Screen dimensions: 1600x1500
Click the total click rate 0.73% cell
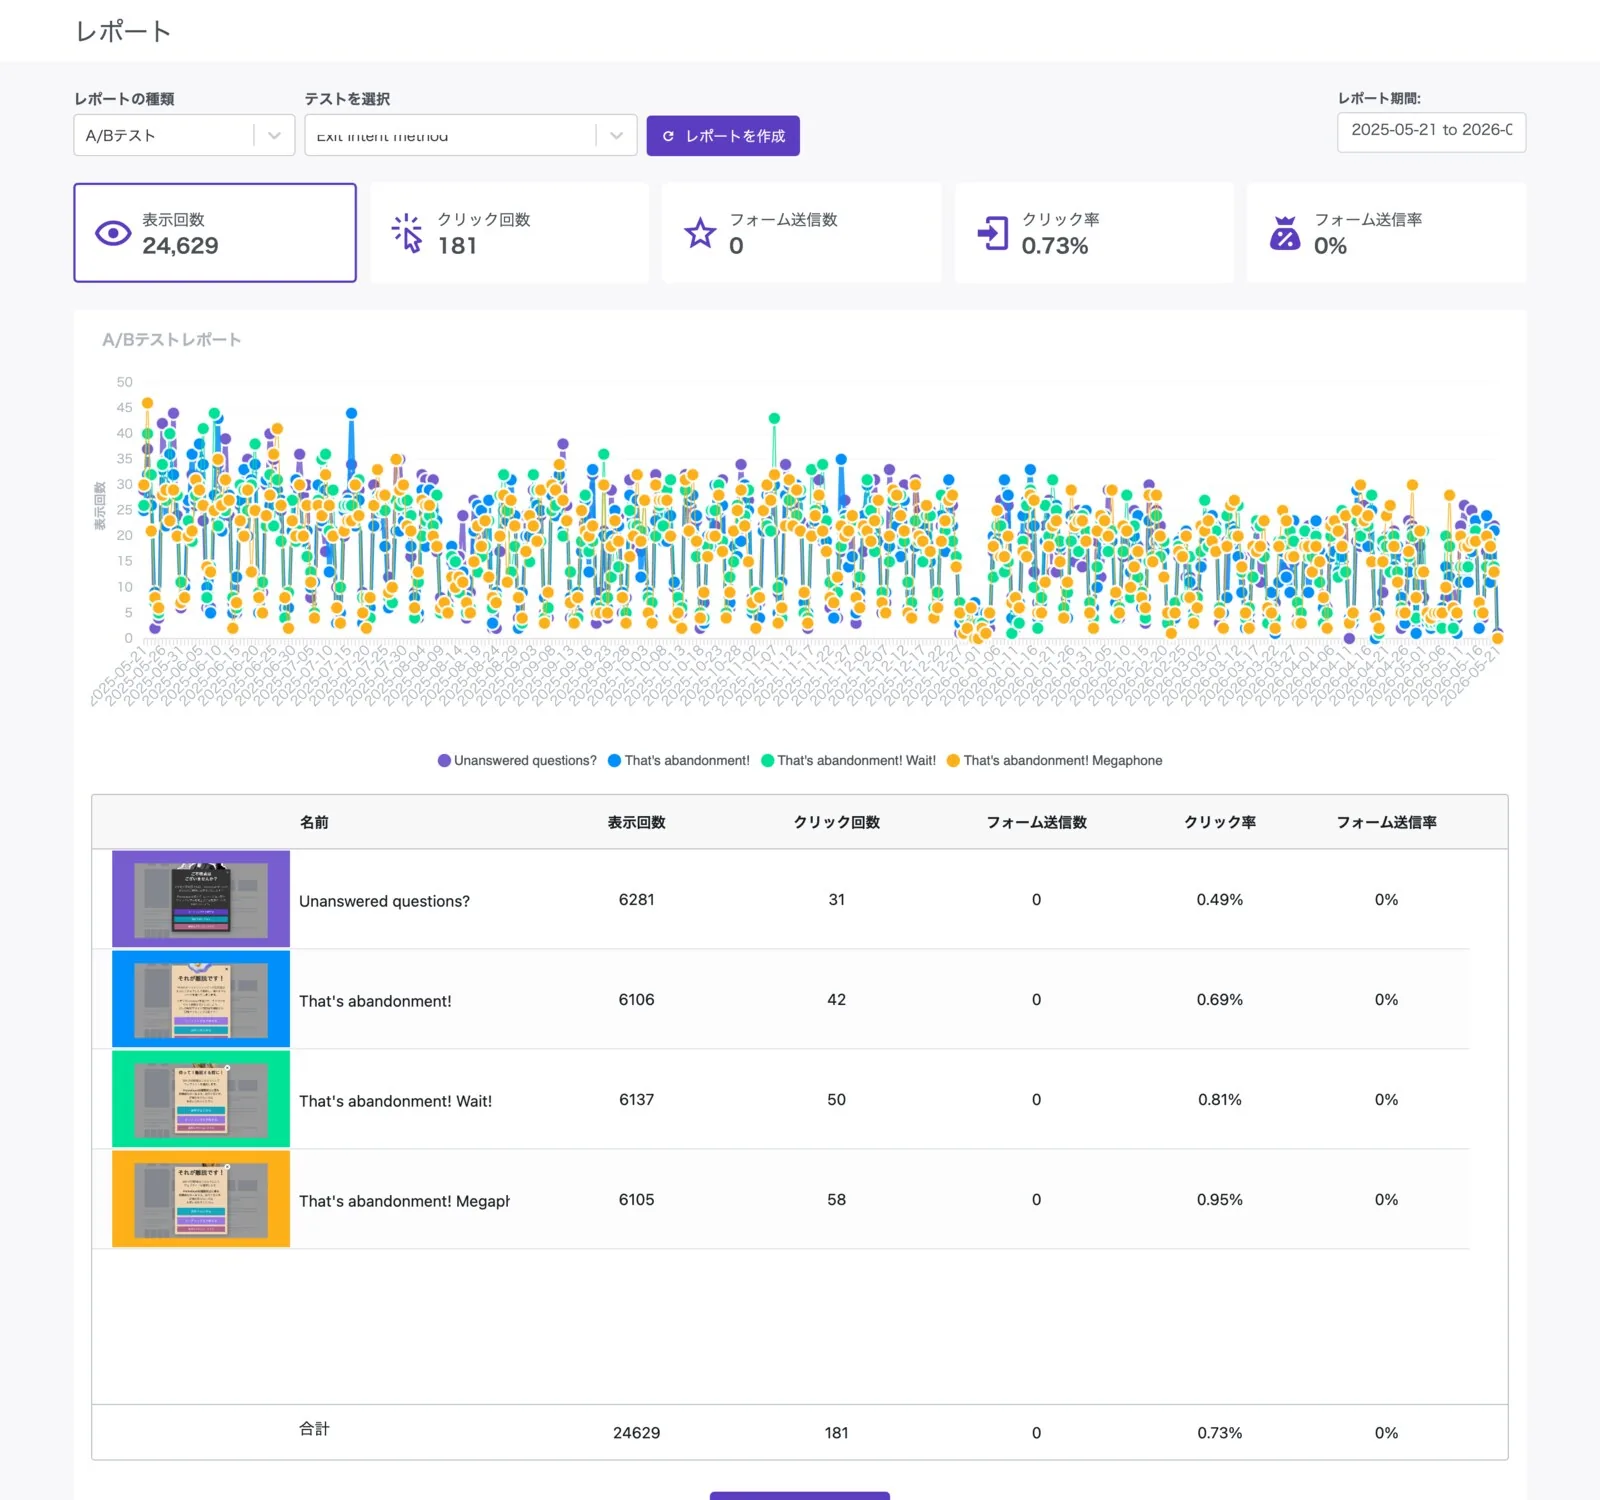pyautogui.click(x=1220, y=1433)
